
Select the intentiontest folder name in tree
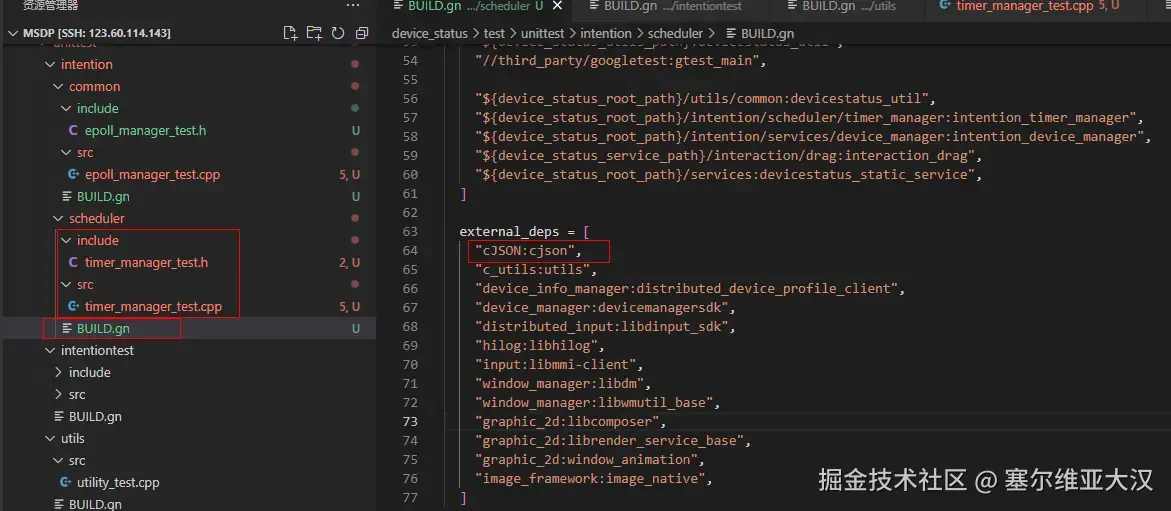click(x=97, y=351)
